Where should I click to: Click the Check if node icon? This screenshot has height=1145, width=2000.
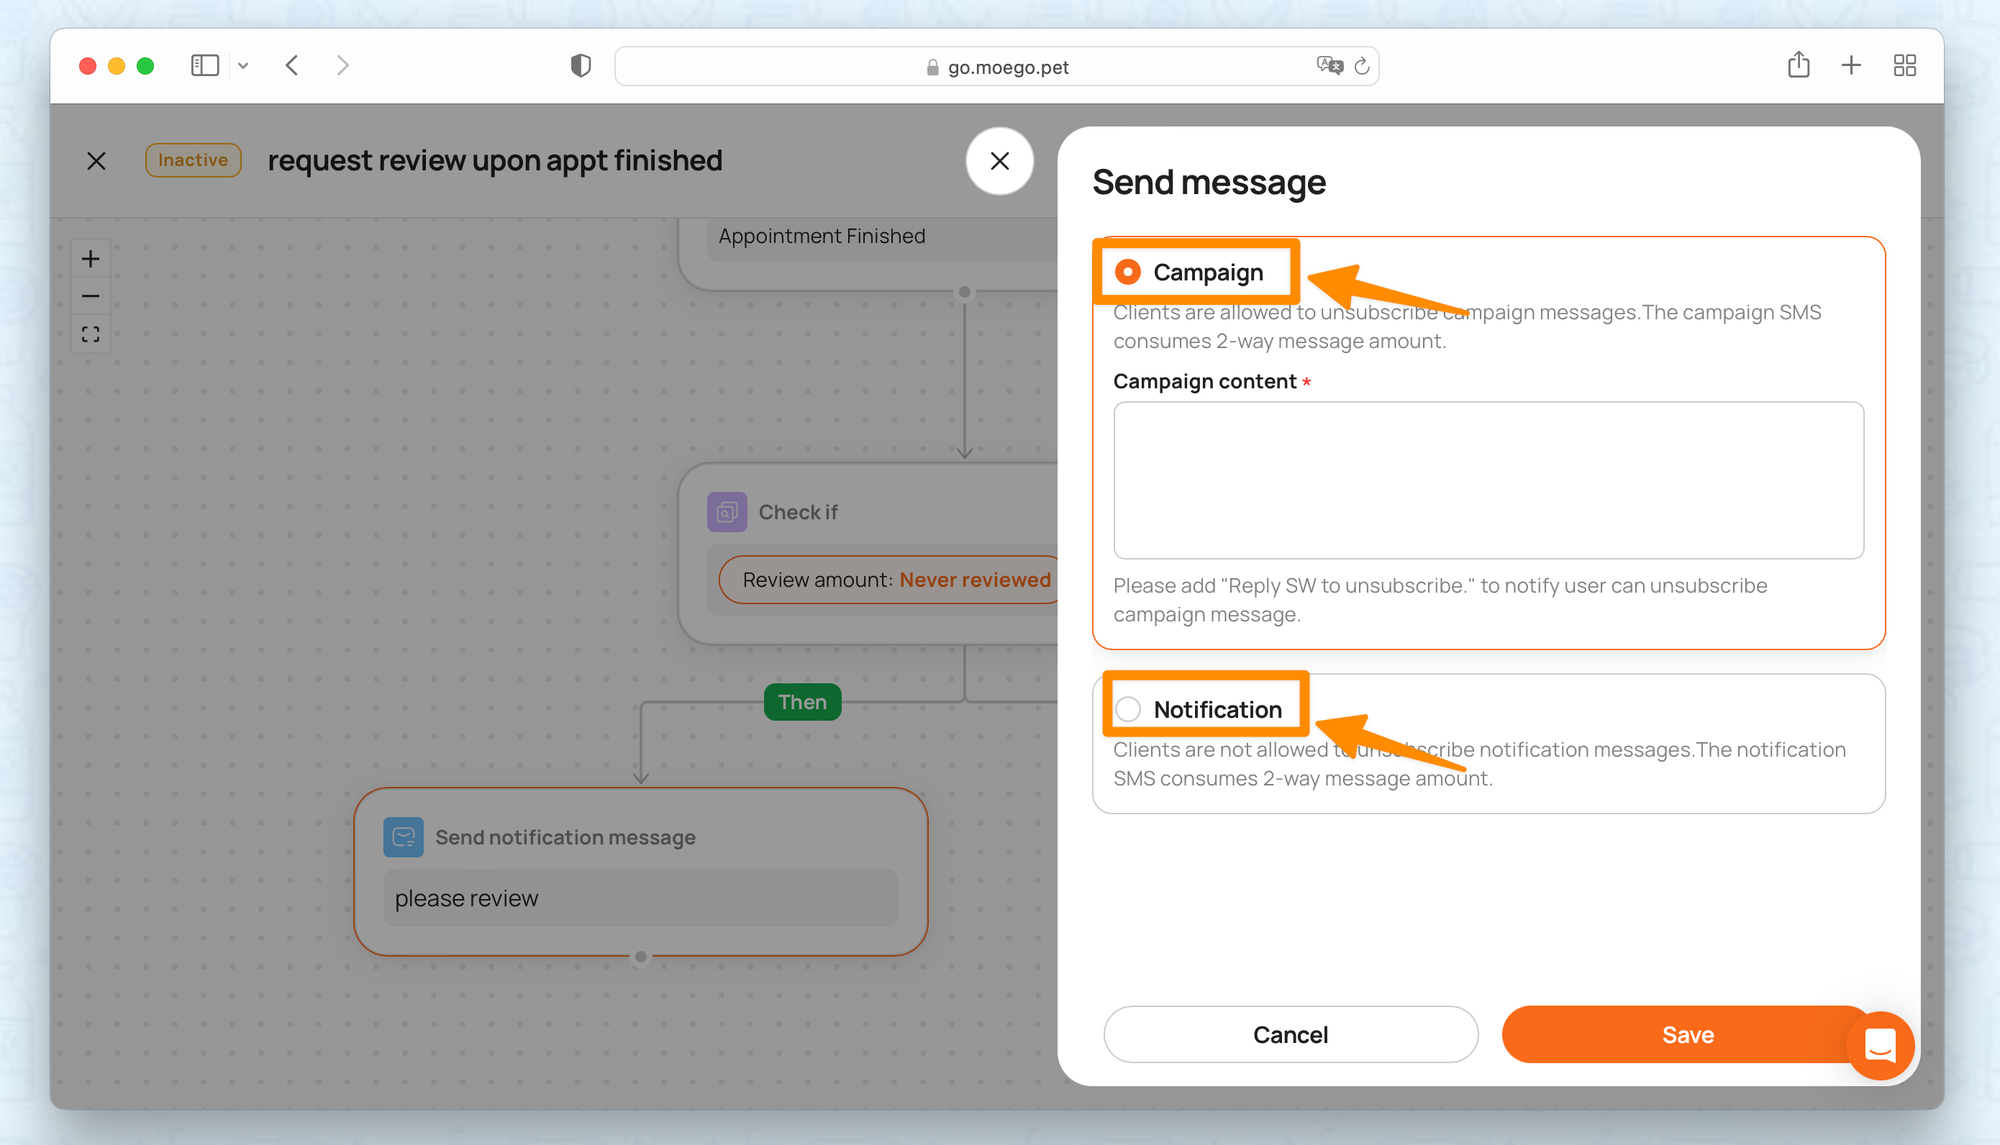[727, 512]
